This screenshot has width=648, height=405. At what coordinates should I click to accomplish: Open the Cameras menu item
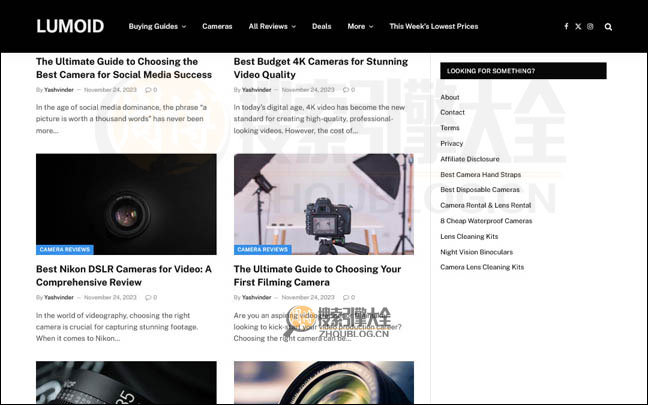click(x=217, y=26)
